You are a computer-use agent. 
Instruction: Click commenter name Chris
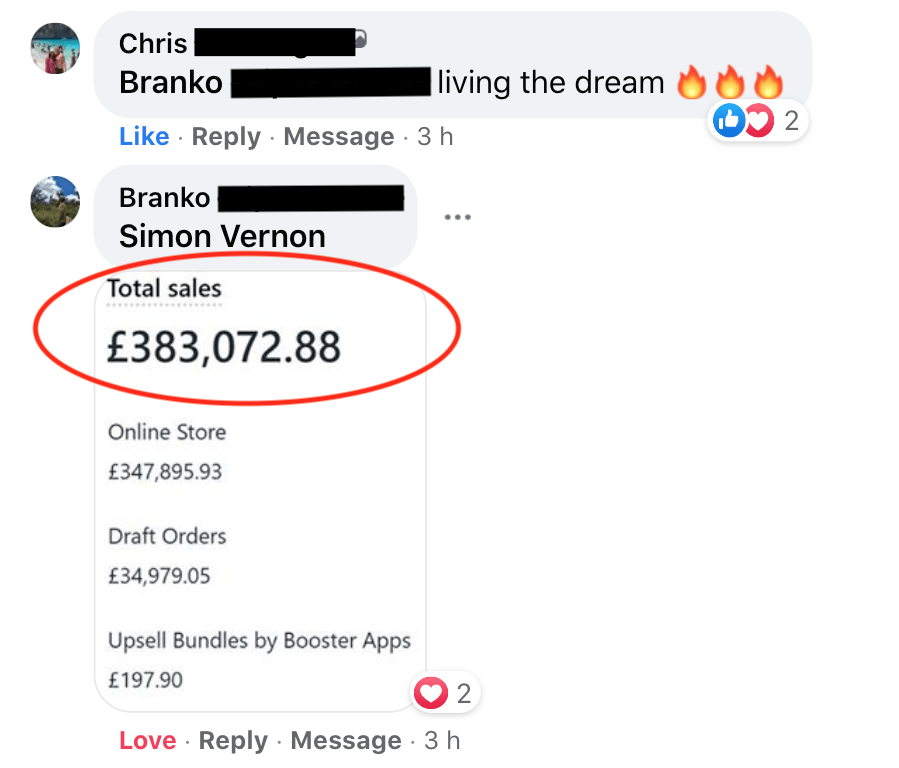(x=153, y=44)
